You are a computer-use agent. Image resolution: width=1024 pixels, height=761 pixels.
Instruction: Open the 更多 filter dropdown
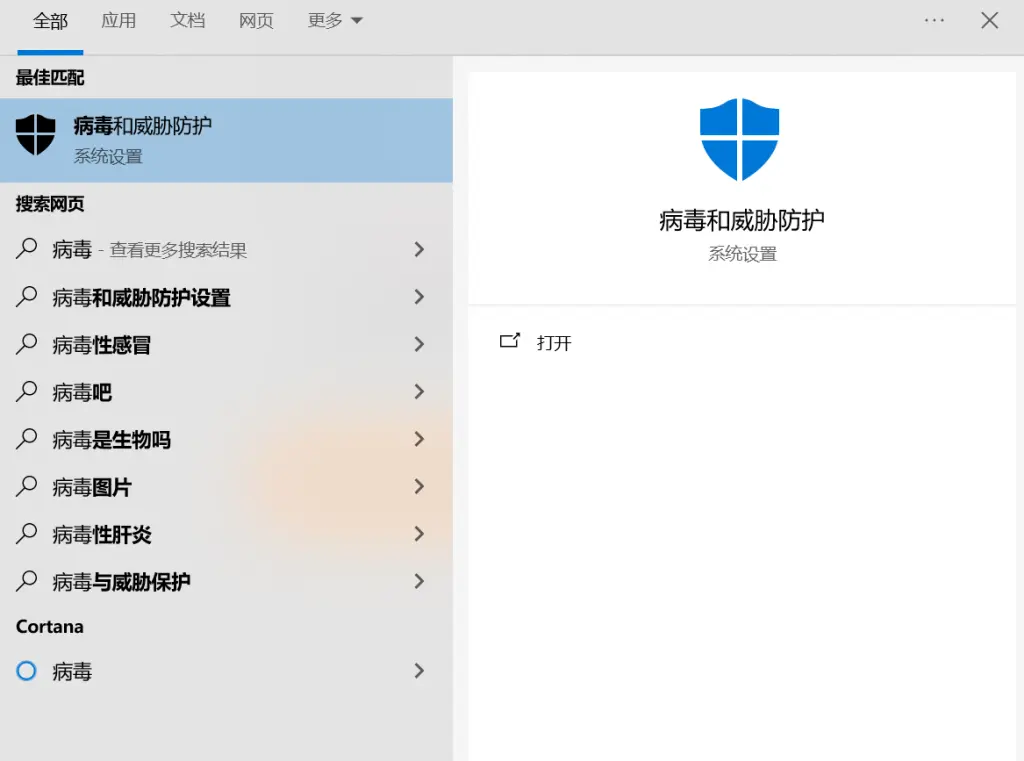coord(334,21)
